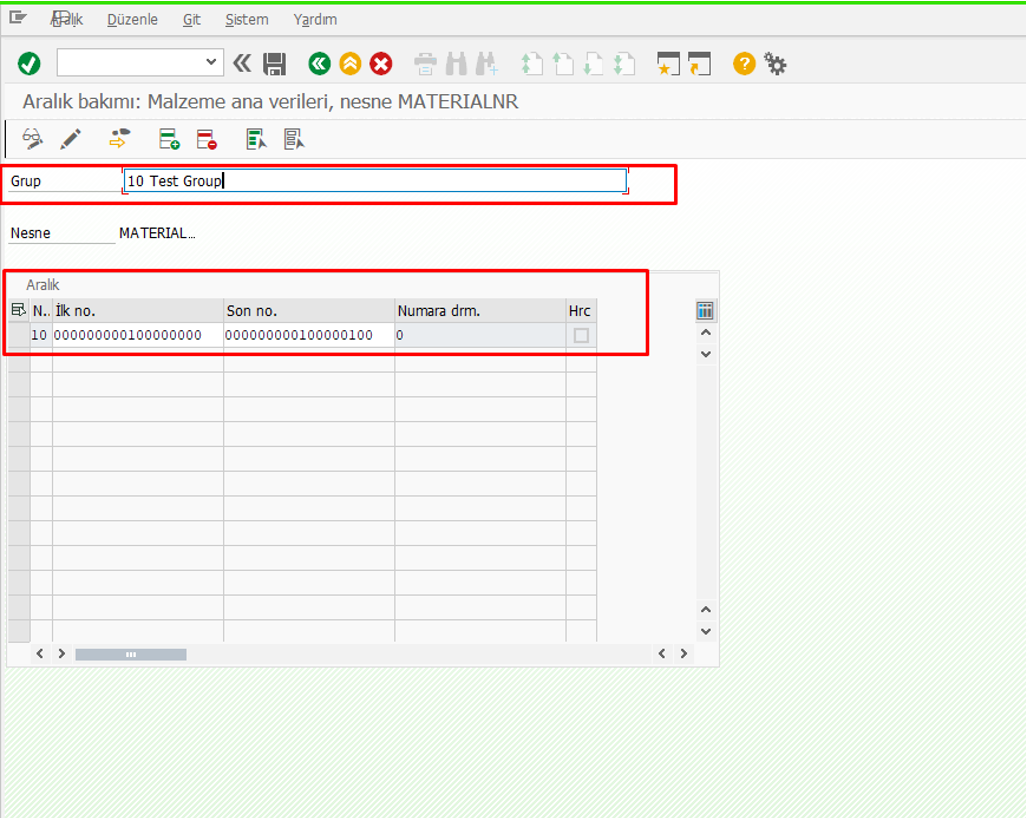The height and width of the screenshot is (818, 1026).
Task: Open the Düzenle menu
Action: coord(132,20)
